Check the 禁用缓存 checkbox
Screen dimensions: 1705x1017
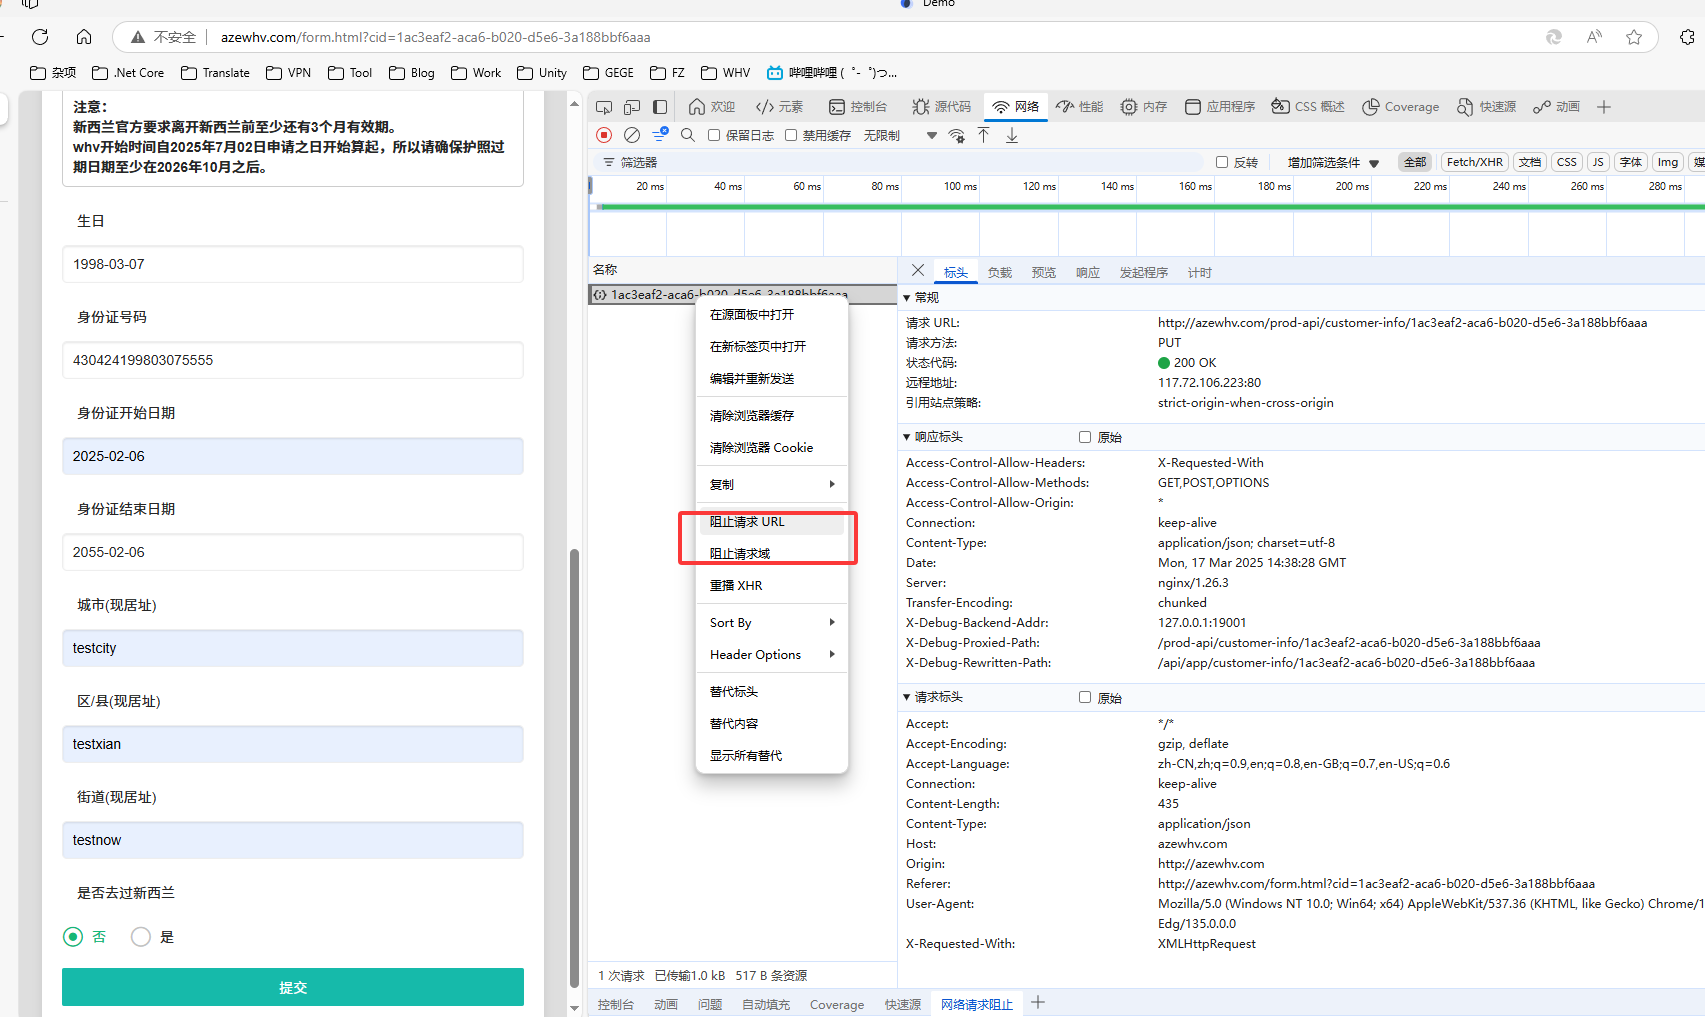(x=791, y=135)
